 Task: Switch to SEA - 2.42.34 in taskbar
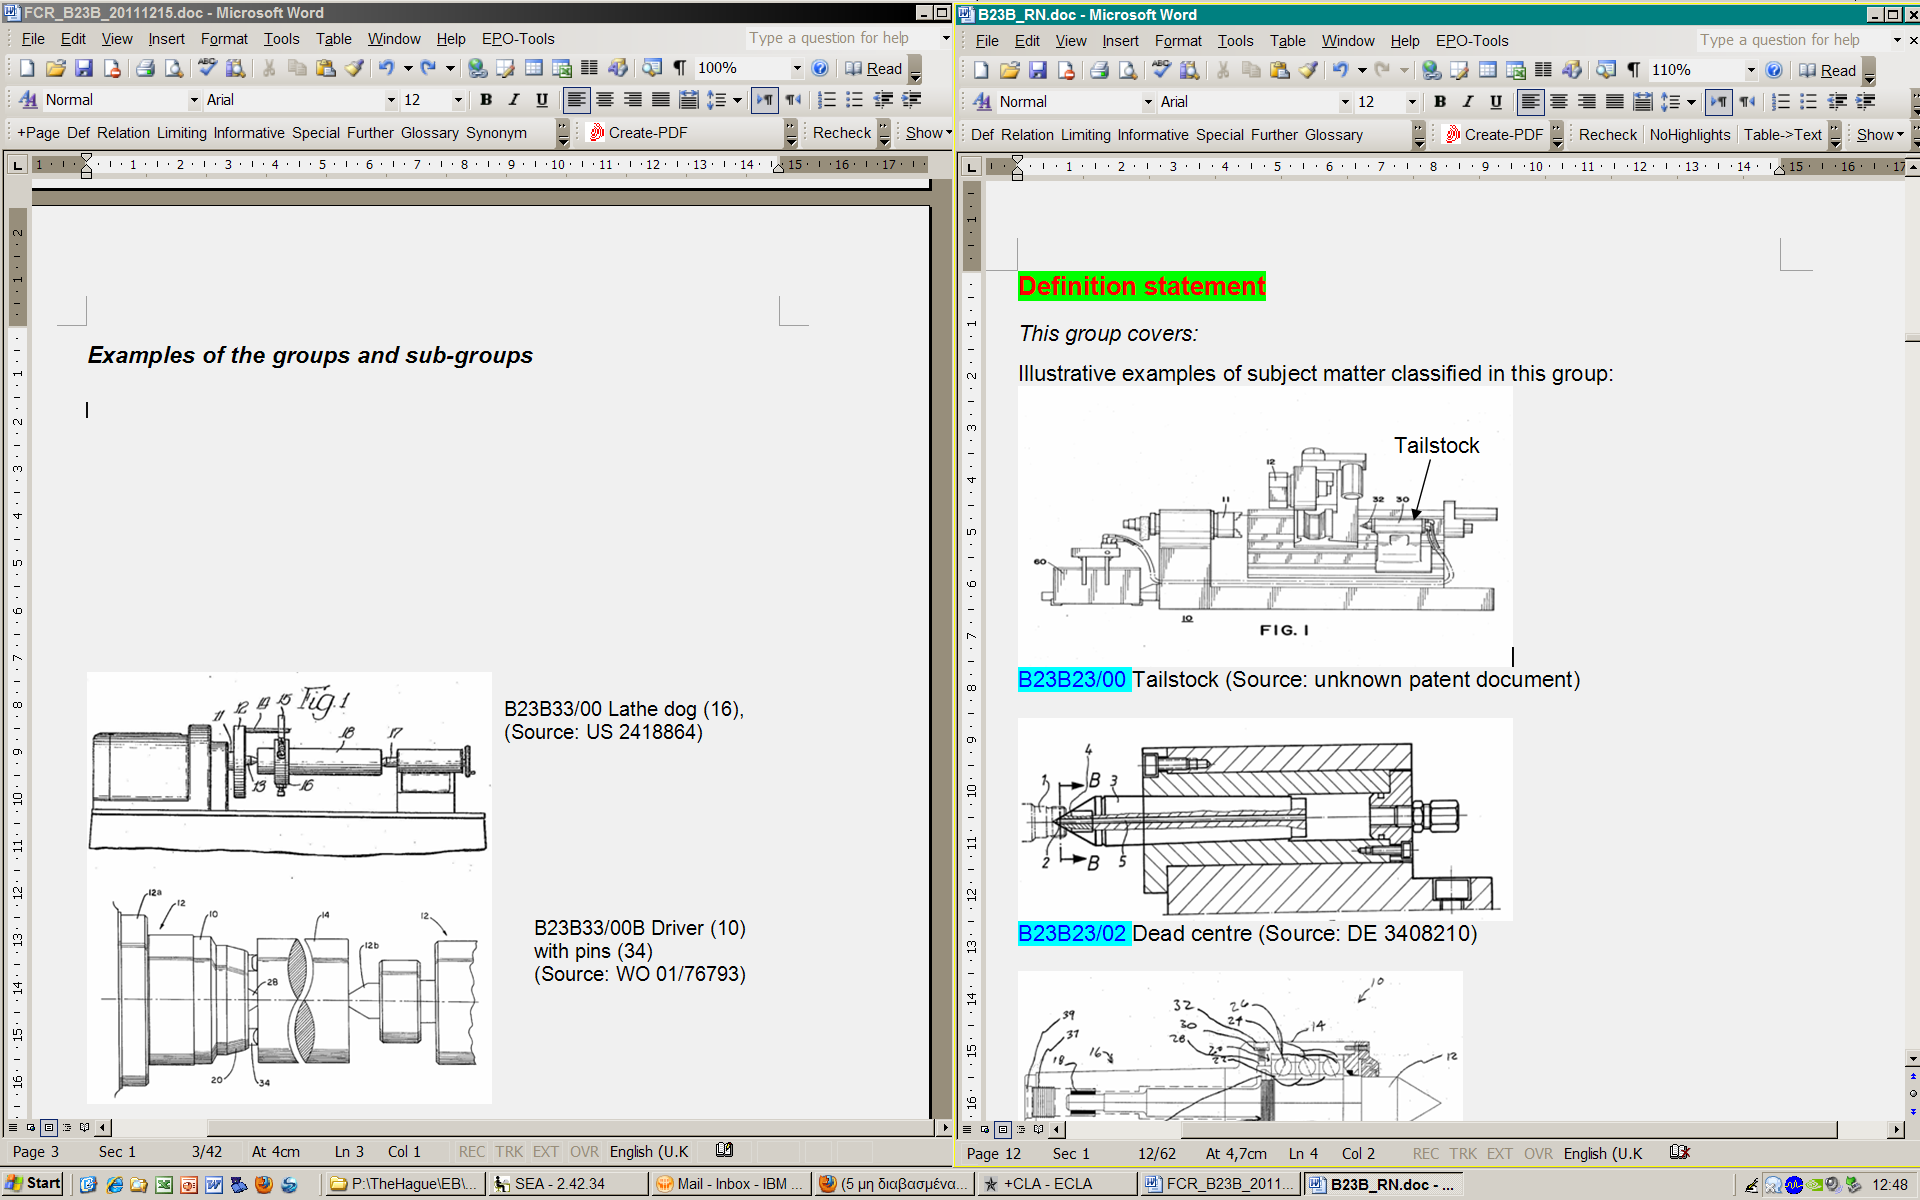(560, 1184)
